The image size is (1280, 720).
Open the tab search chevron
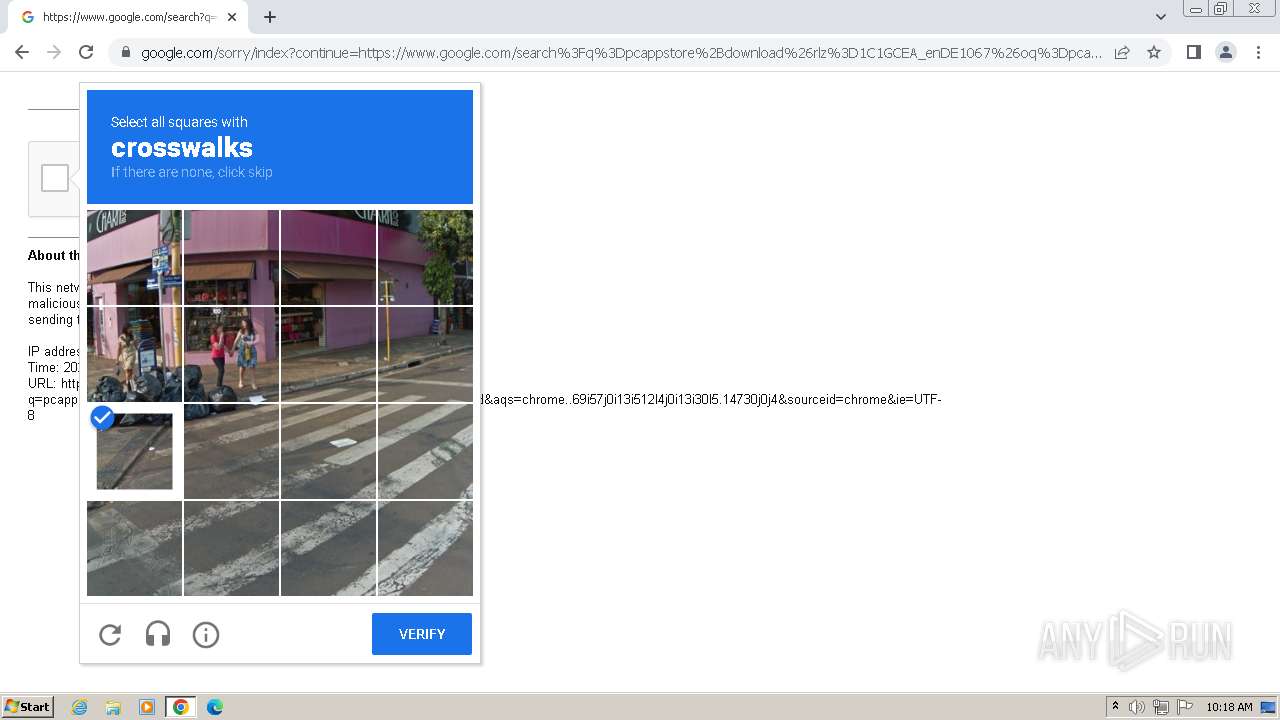click(1161, 17)
